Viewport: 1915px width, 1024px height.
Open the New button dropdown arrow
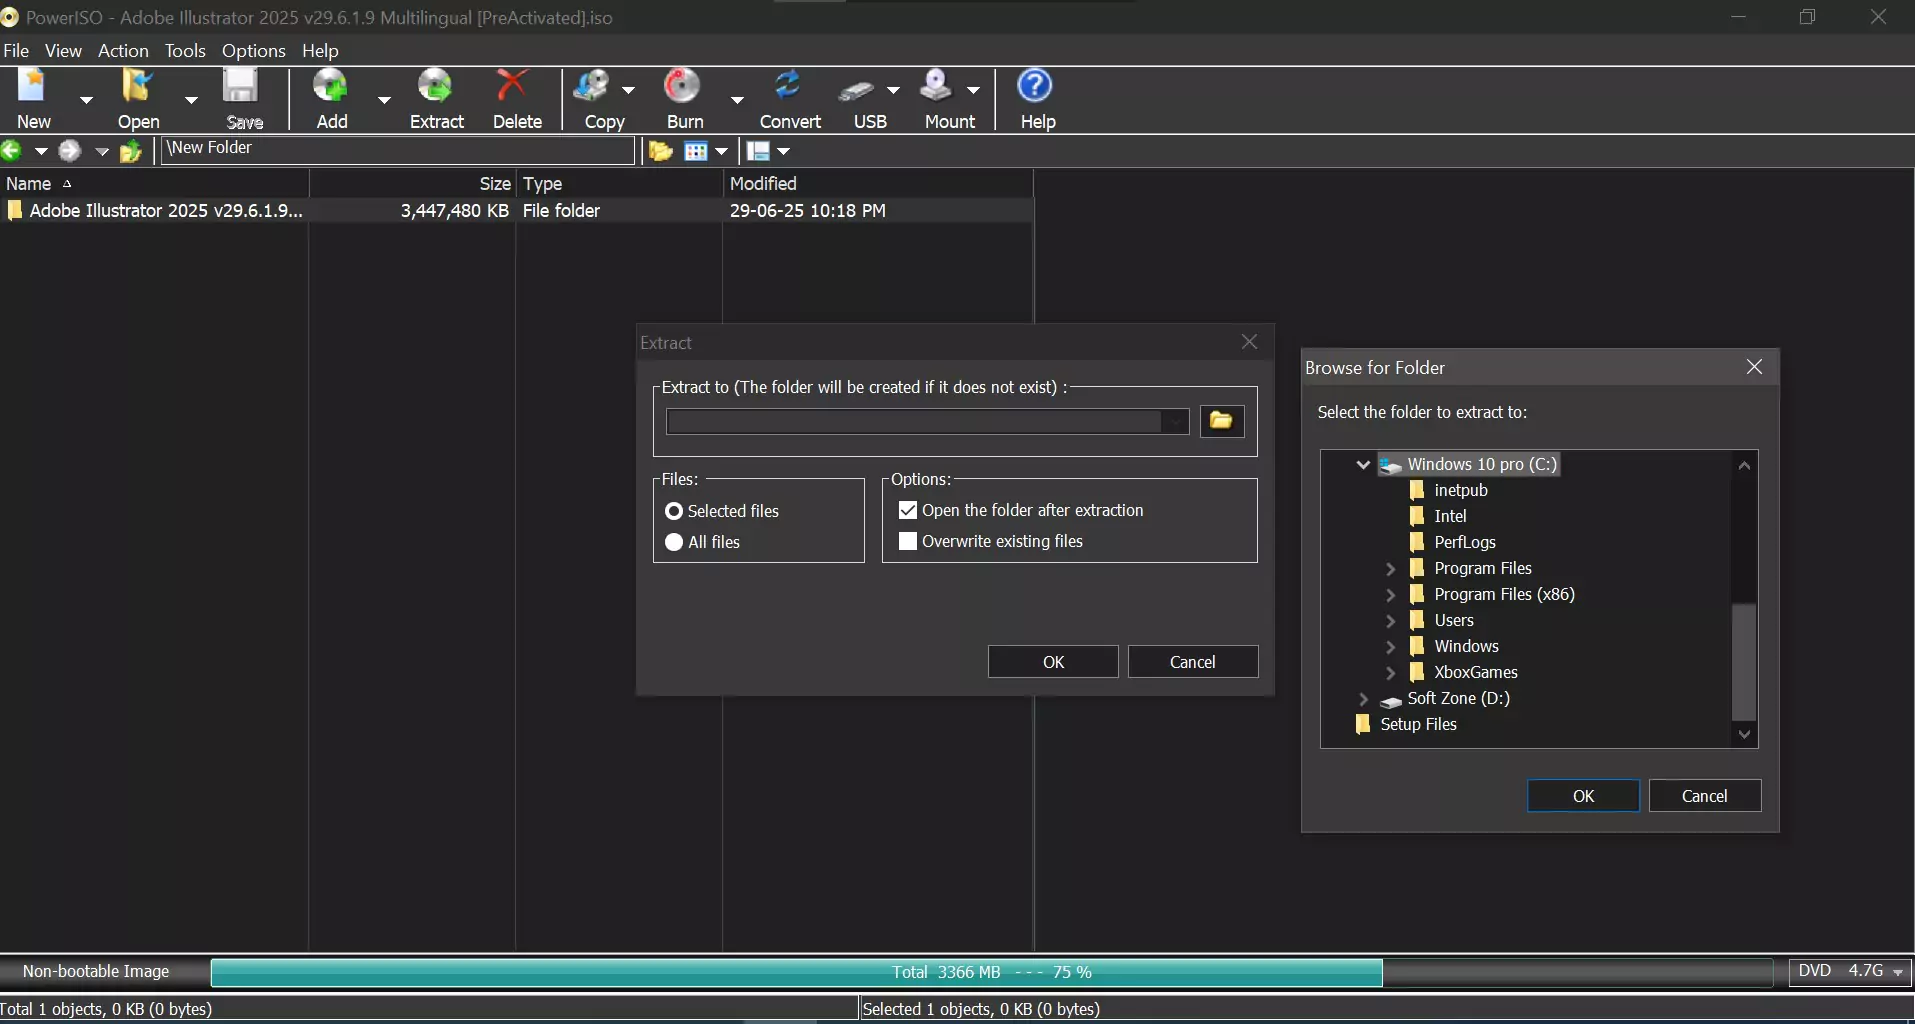[86, 99]
